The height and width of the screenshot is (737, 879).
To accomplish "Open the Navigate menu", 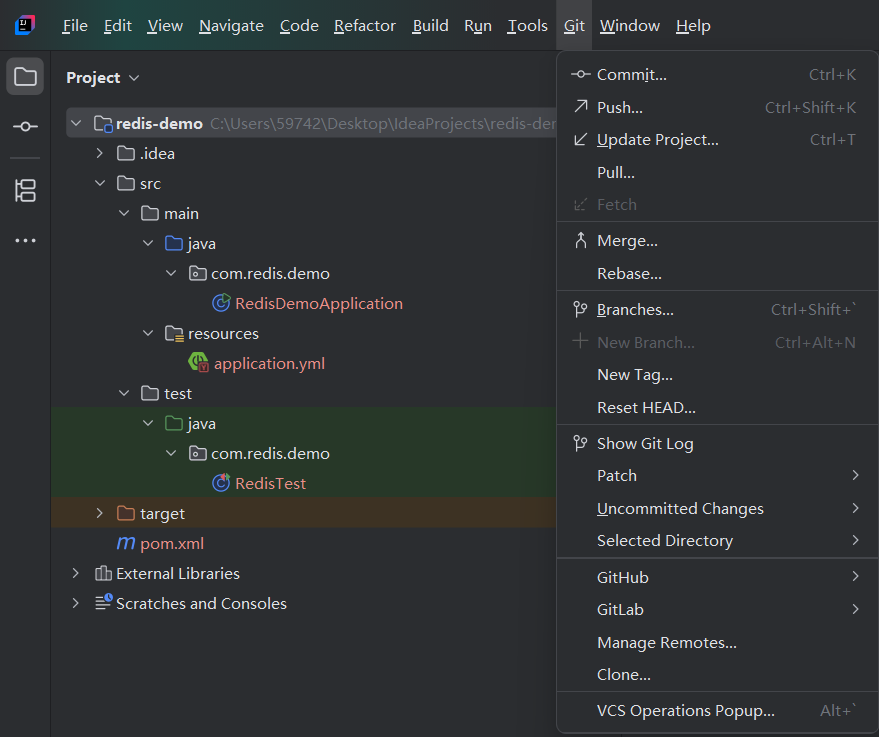I will [232, 25].
